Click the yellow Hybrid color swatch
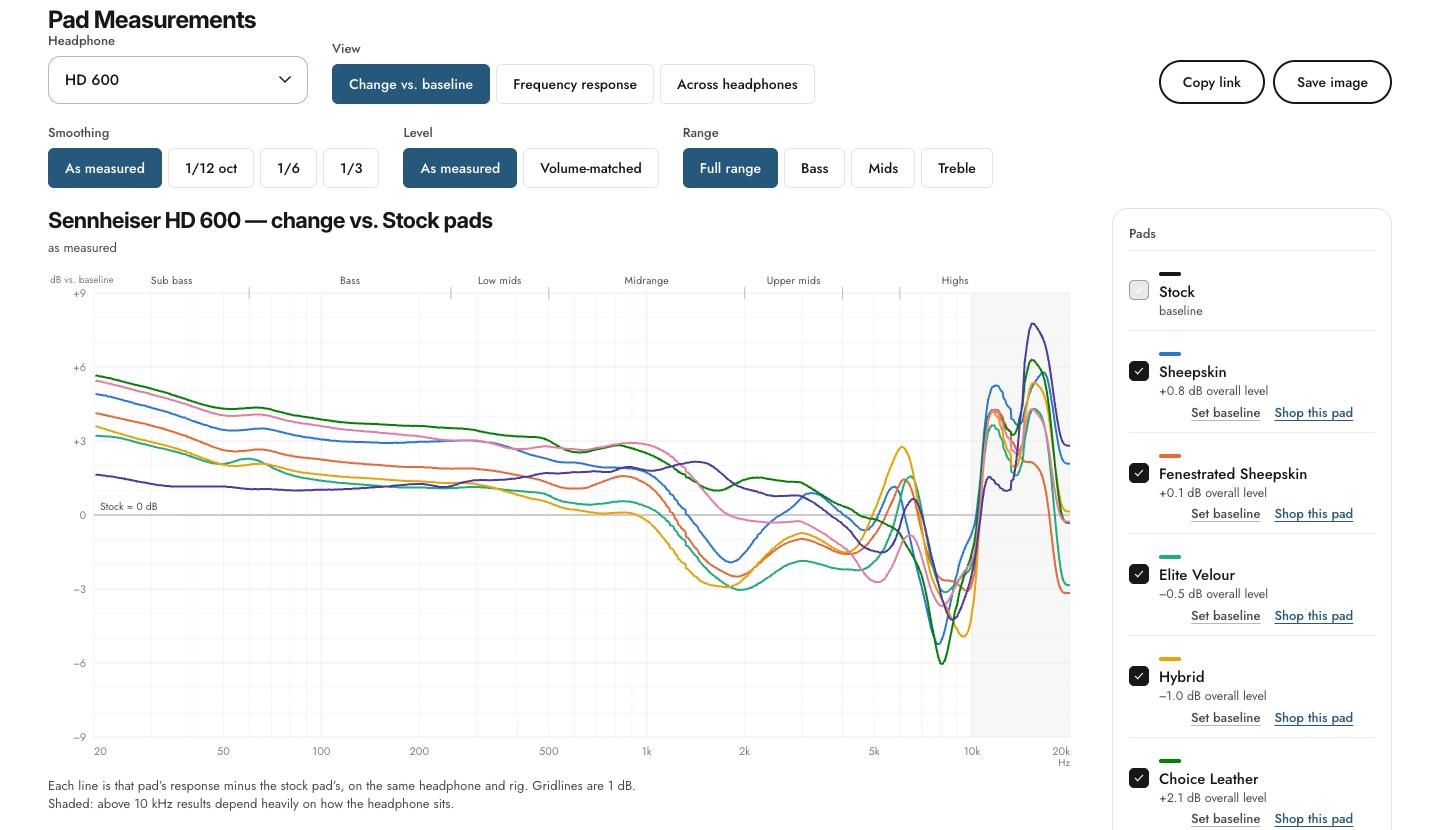This screenshot has height=830, width=1440. point(1170,659)
